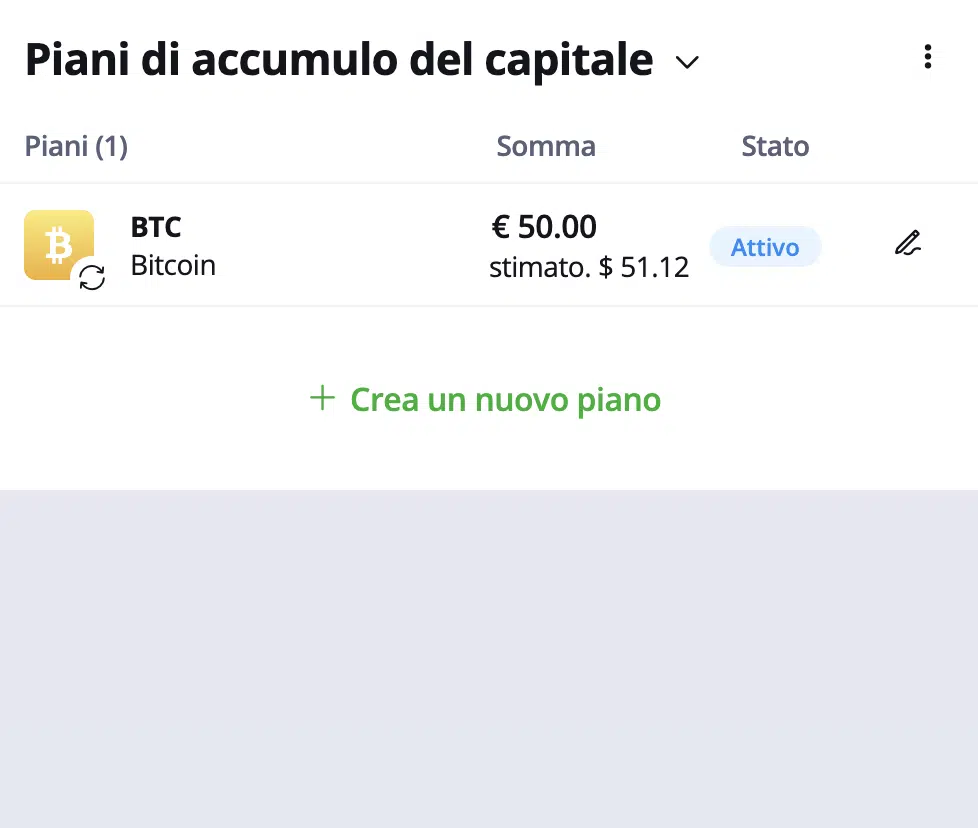This screenshot has height=828, width=978.
Task: Select Crea un nuovo piano link
Action: point(485,399)
